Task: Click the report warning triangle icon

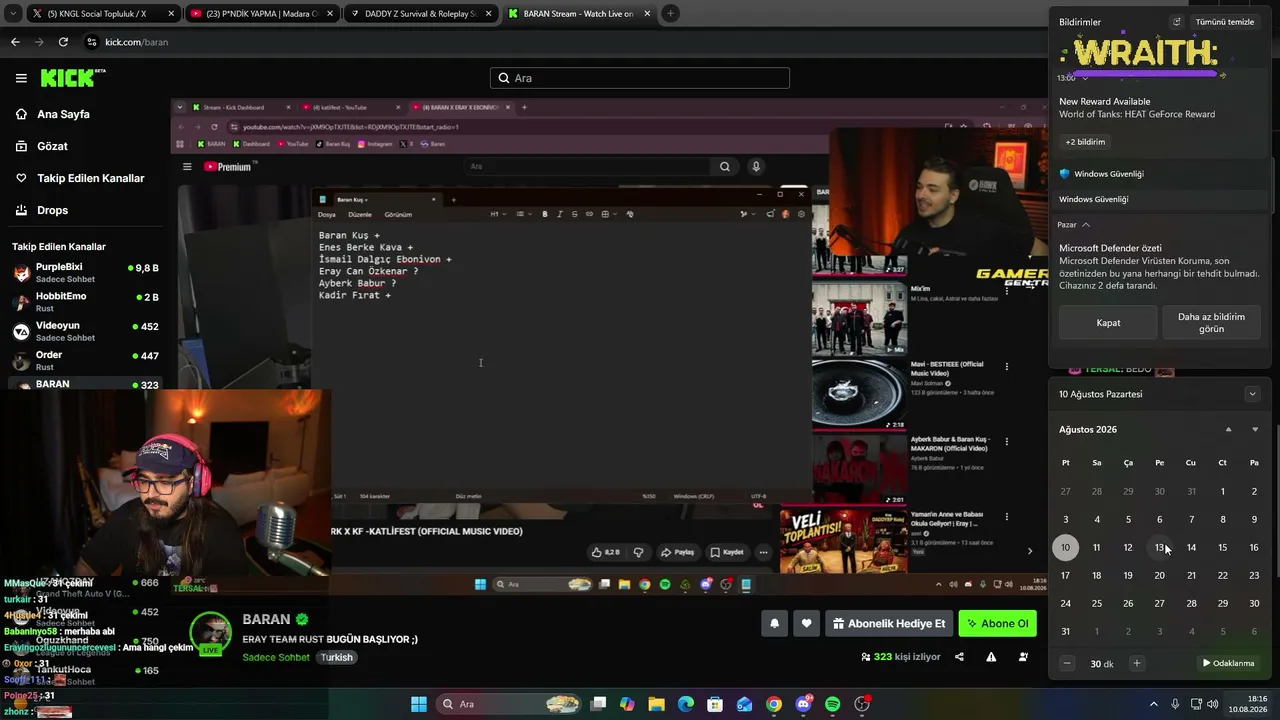Action: tap(991, 657)
